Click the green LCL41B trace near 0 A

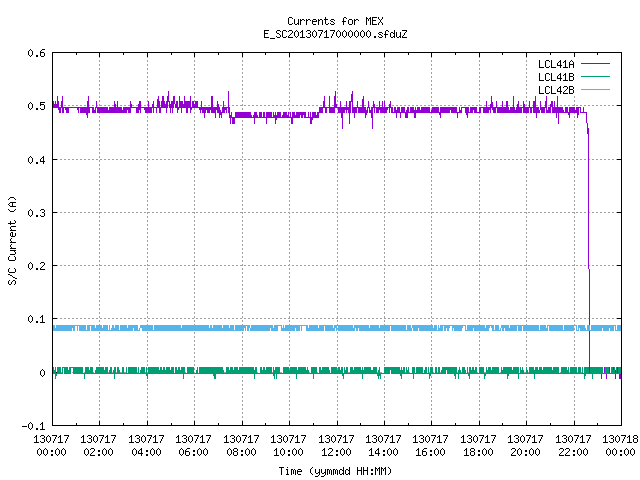click(337, 371)
